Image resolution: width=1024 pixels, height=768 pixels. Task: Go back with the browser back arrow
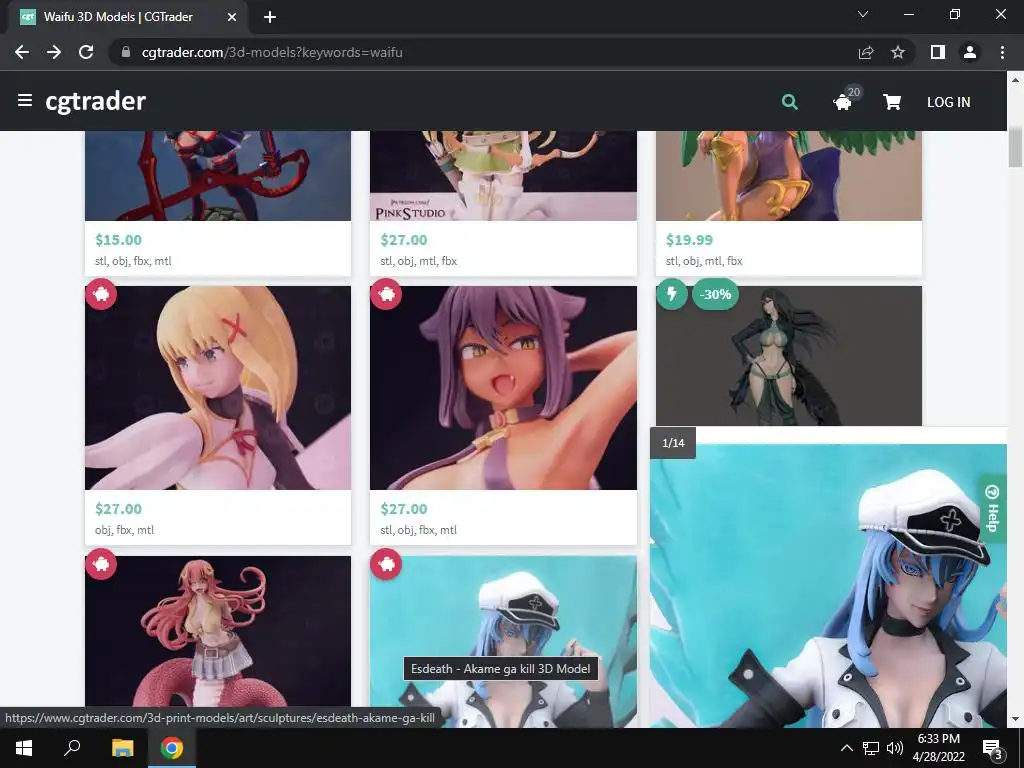pos(22,52)
